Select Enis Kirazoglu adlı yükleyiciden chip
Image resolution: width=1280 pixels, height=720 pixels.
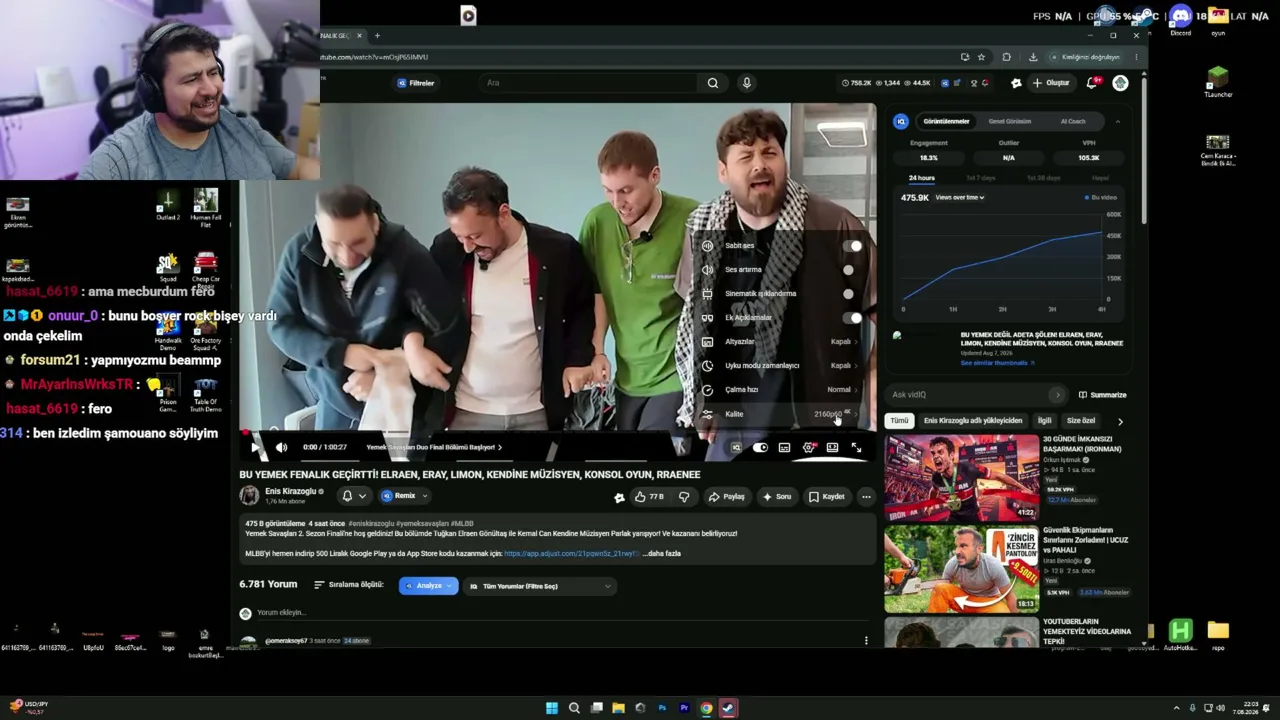(x=973, y=421)
